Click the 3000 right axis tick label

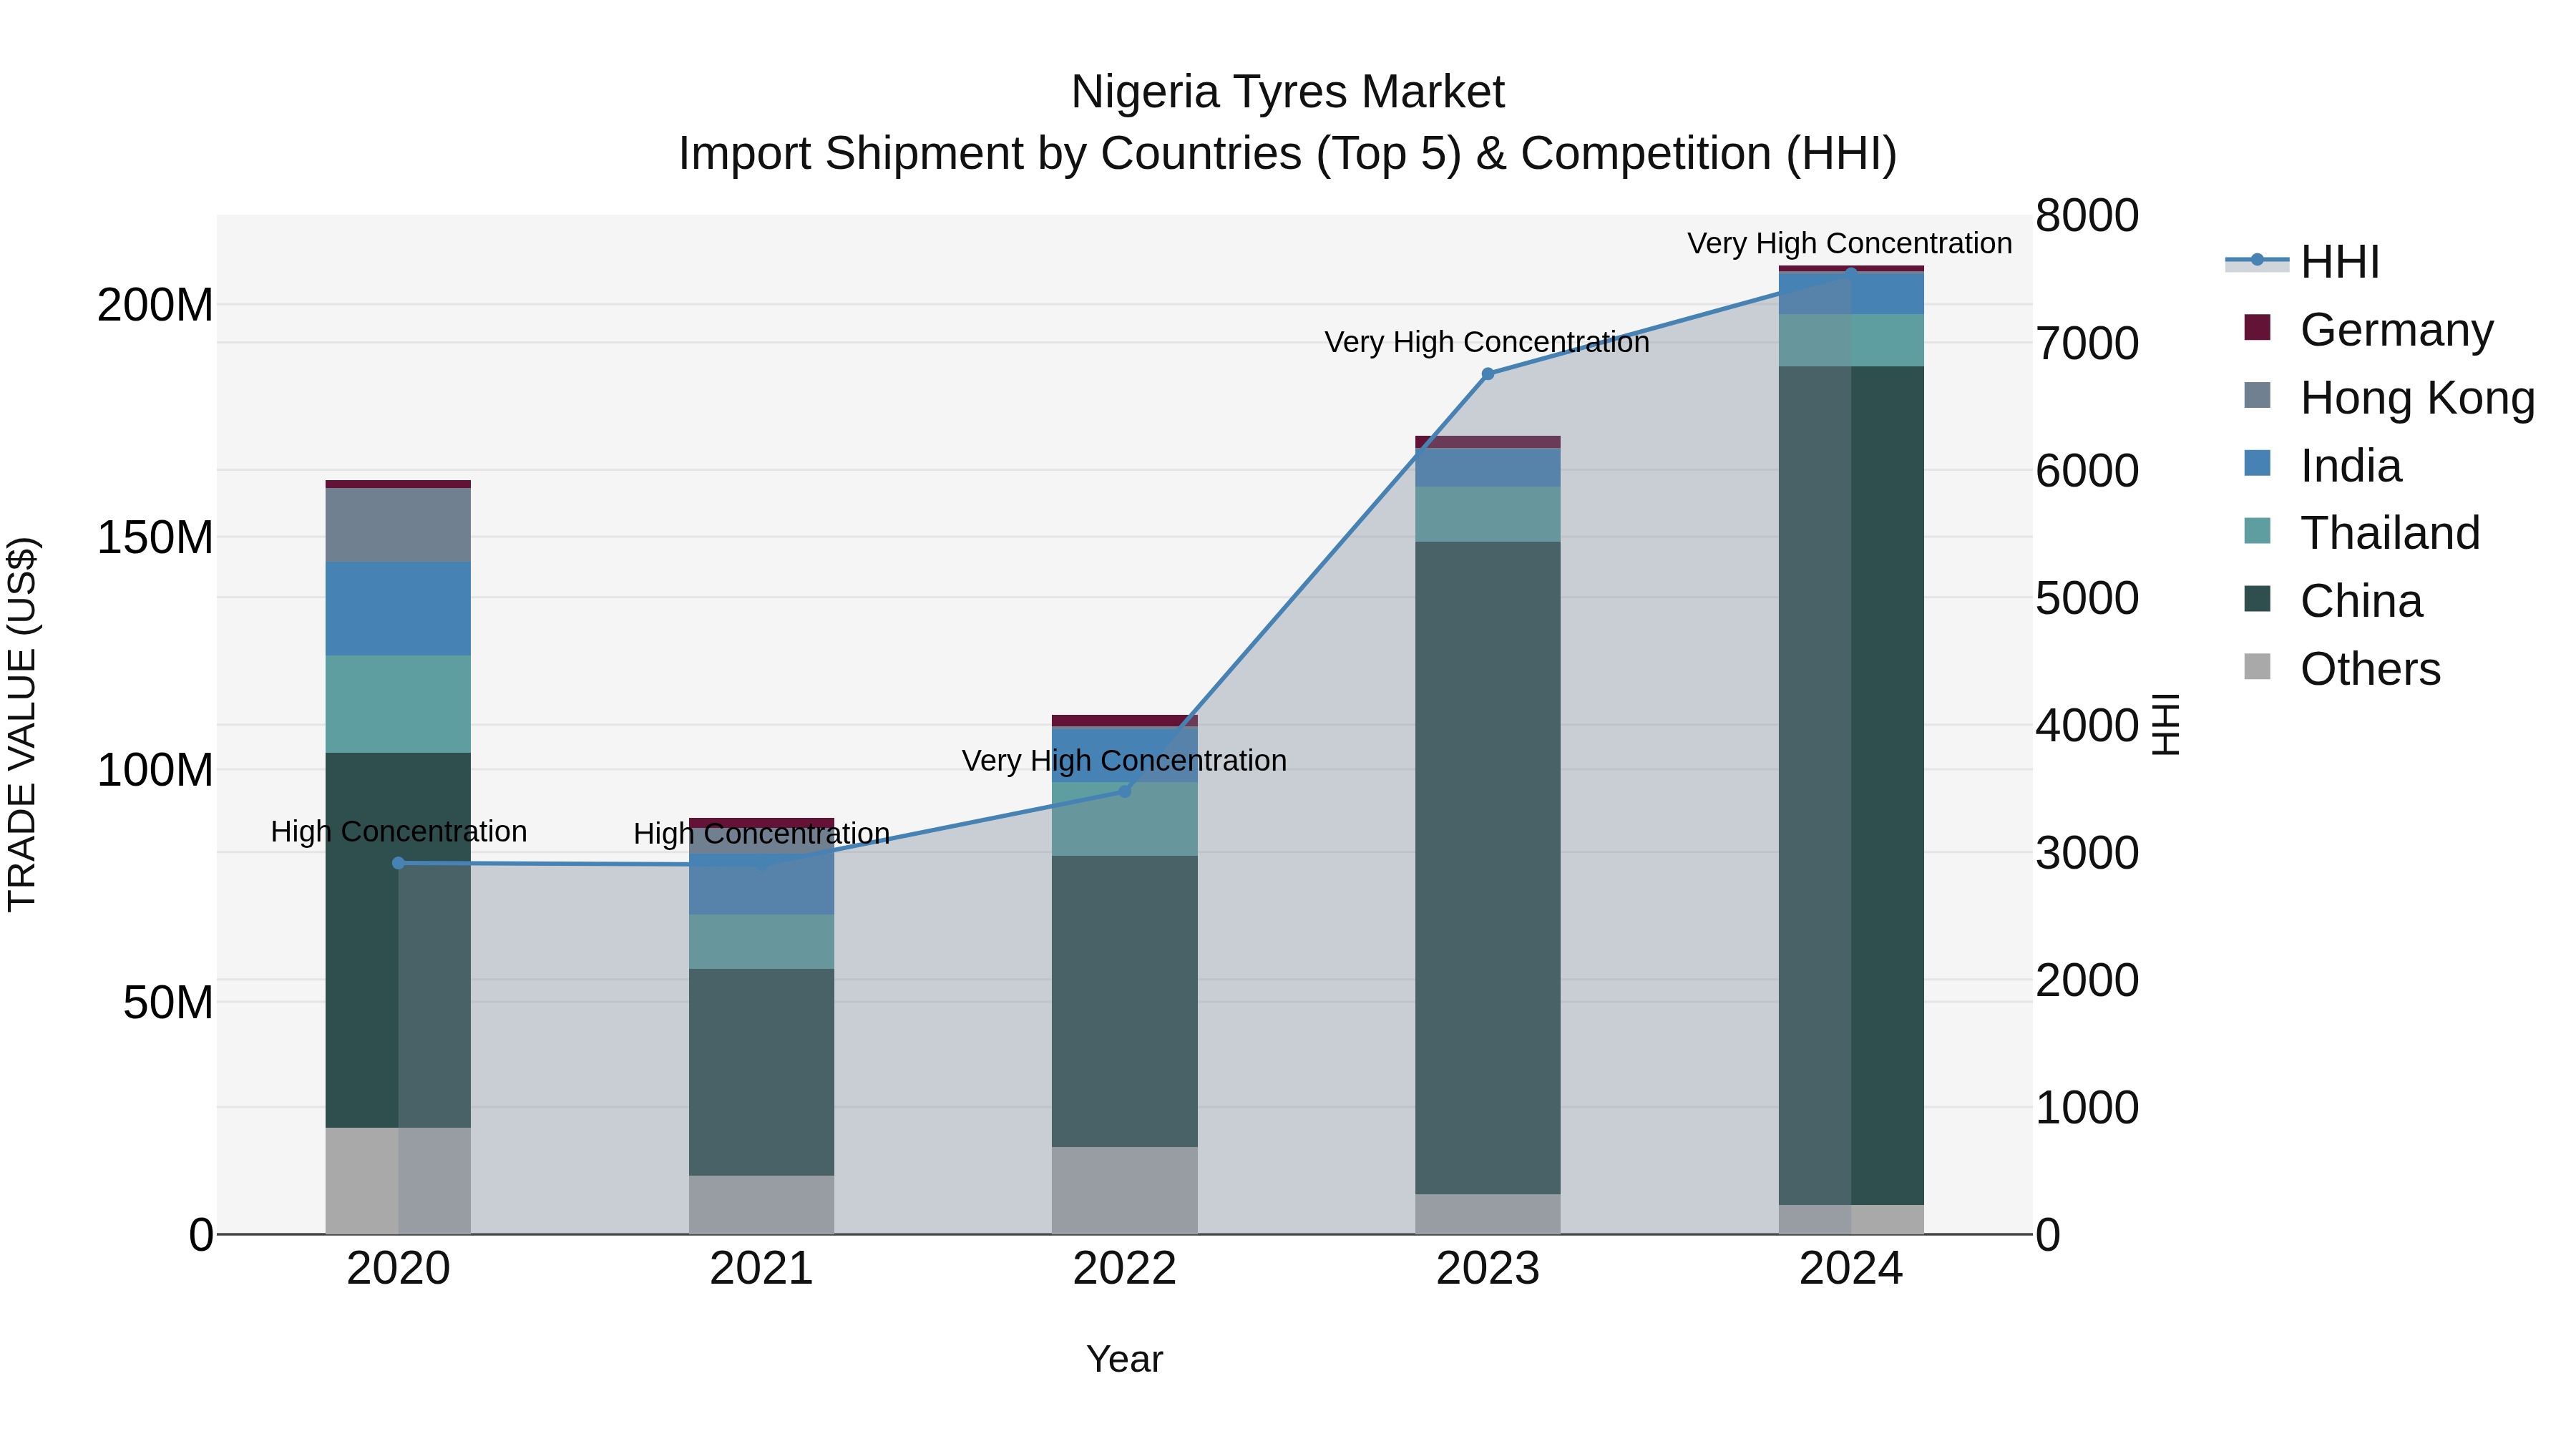tap(2087, 853)
